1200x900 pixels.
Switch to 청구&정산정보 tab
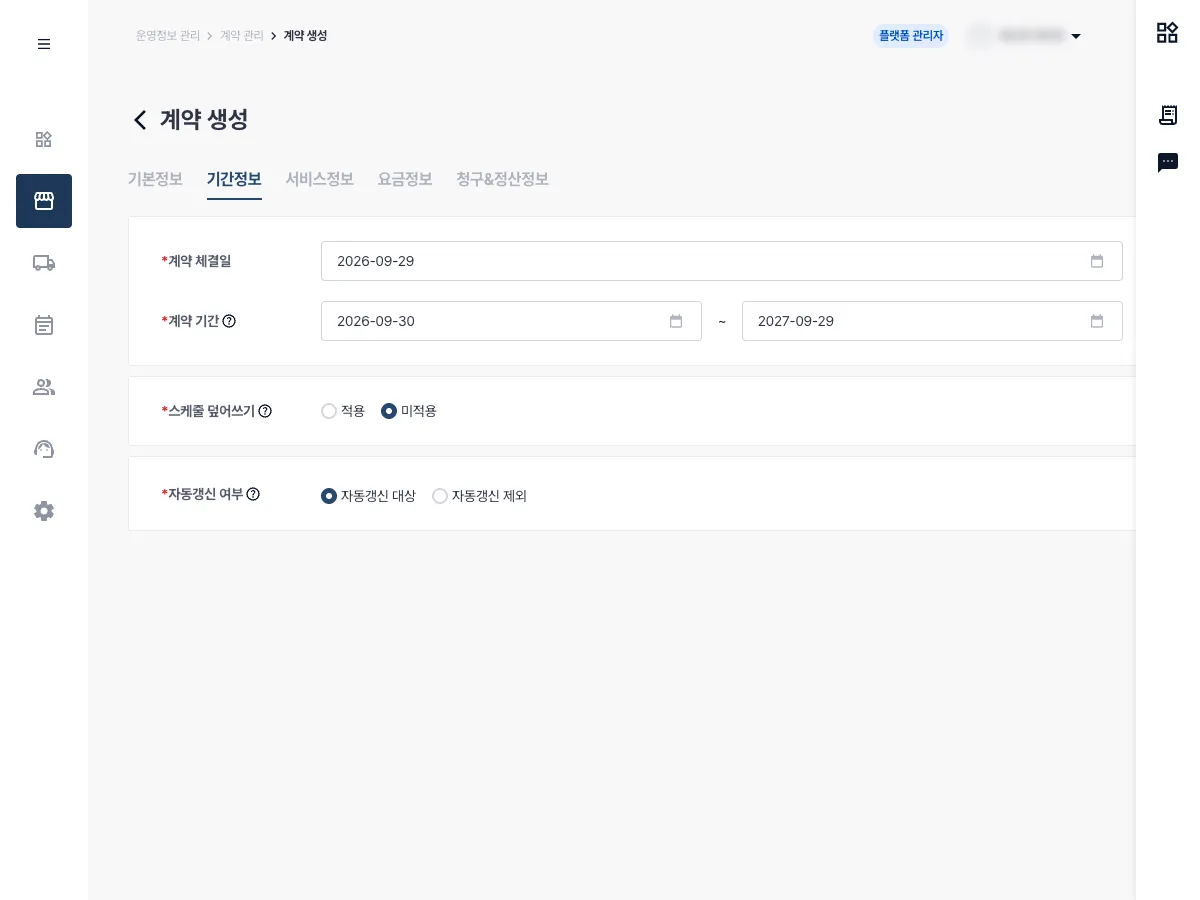click(502, 179)
